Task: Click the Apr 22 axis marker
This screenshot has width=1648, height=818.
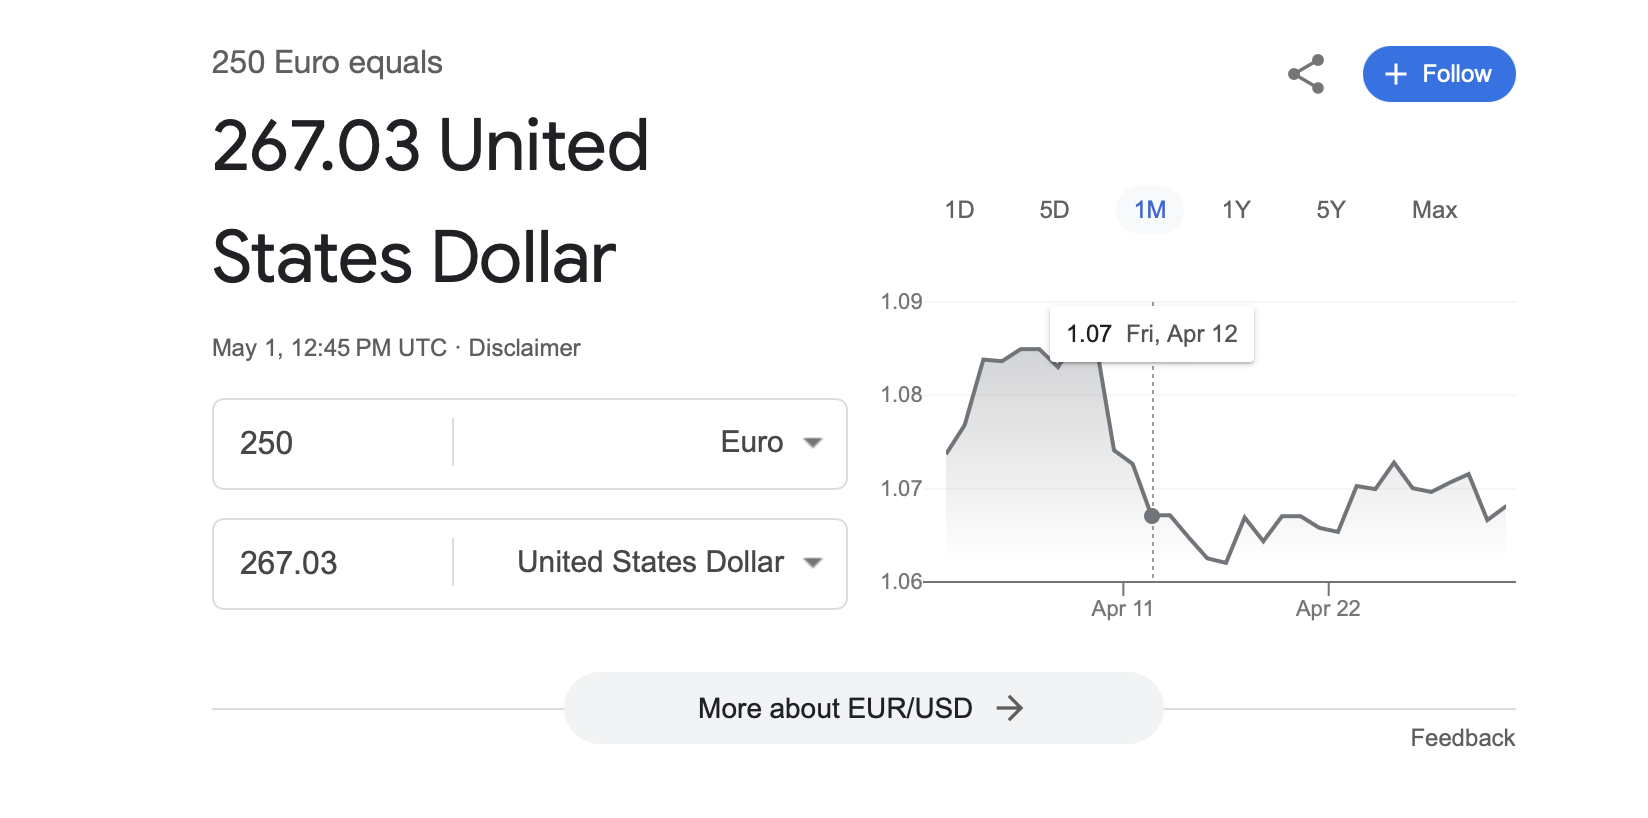Action: [1328, 608]
